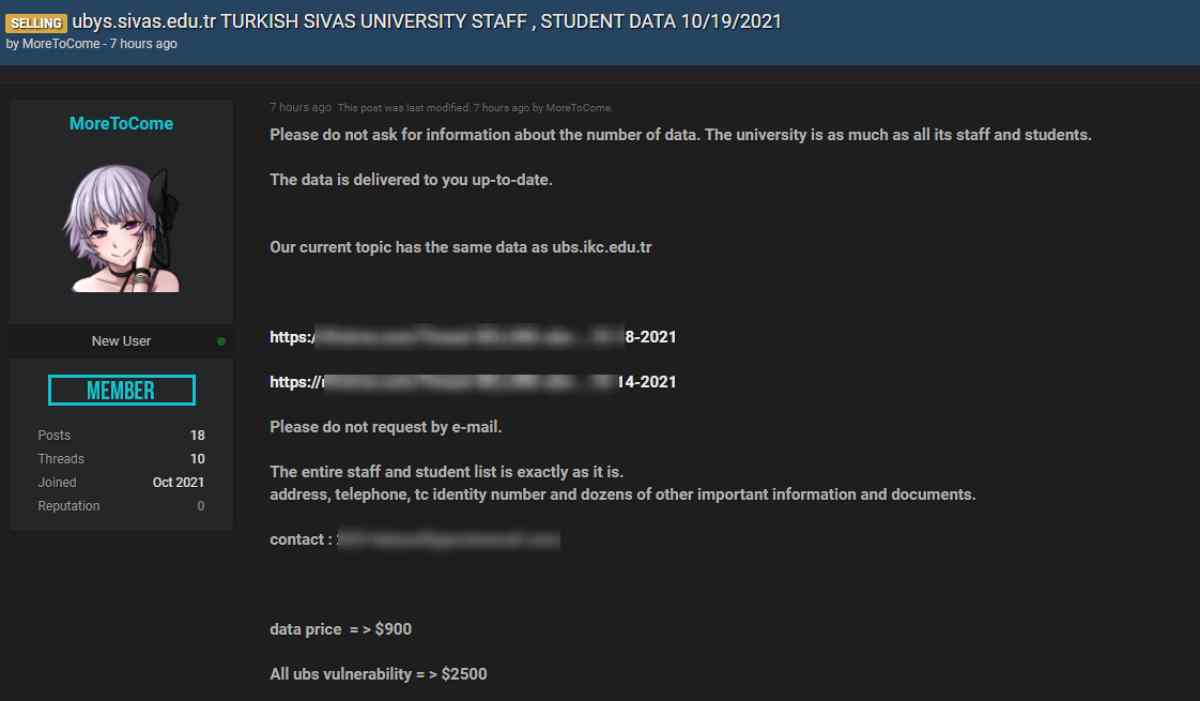Screen dimensions: 1200x701
Task: Open MoreToCome's anime avatar image
Action: [121, 228]
